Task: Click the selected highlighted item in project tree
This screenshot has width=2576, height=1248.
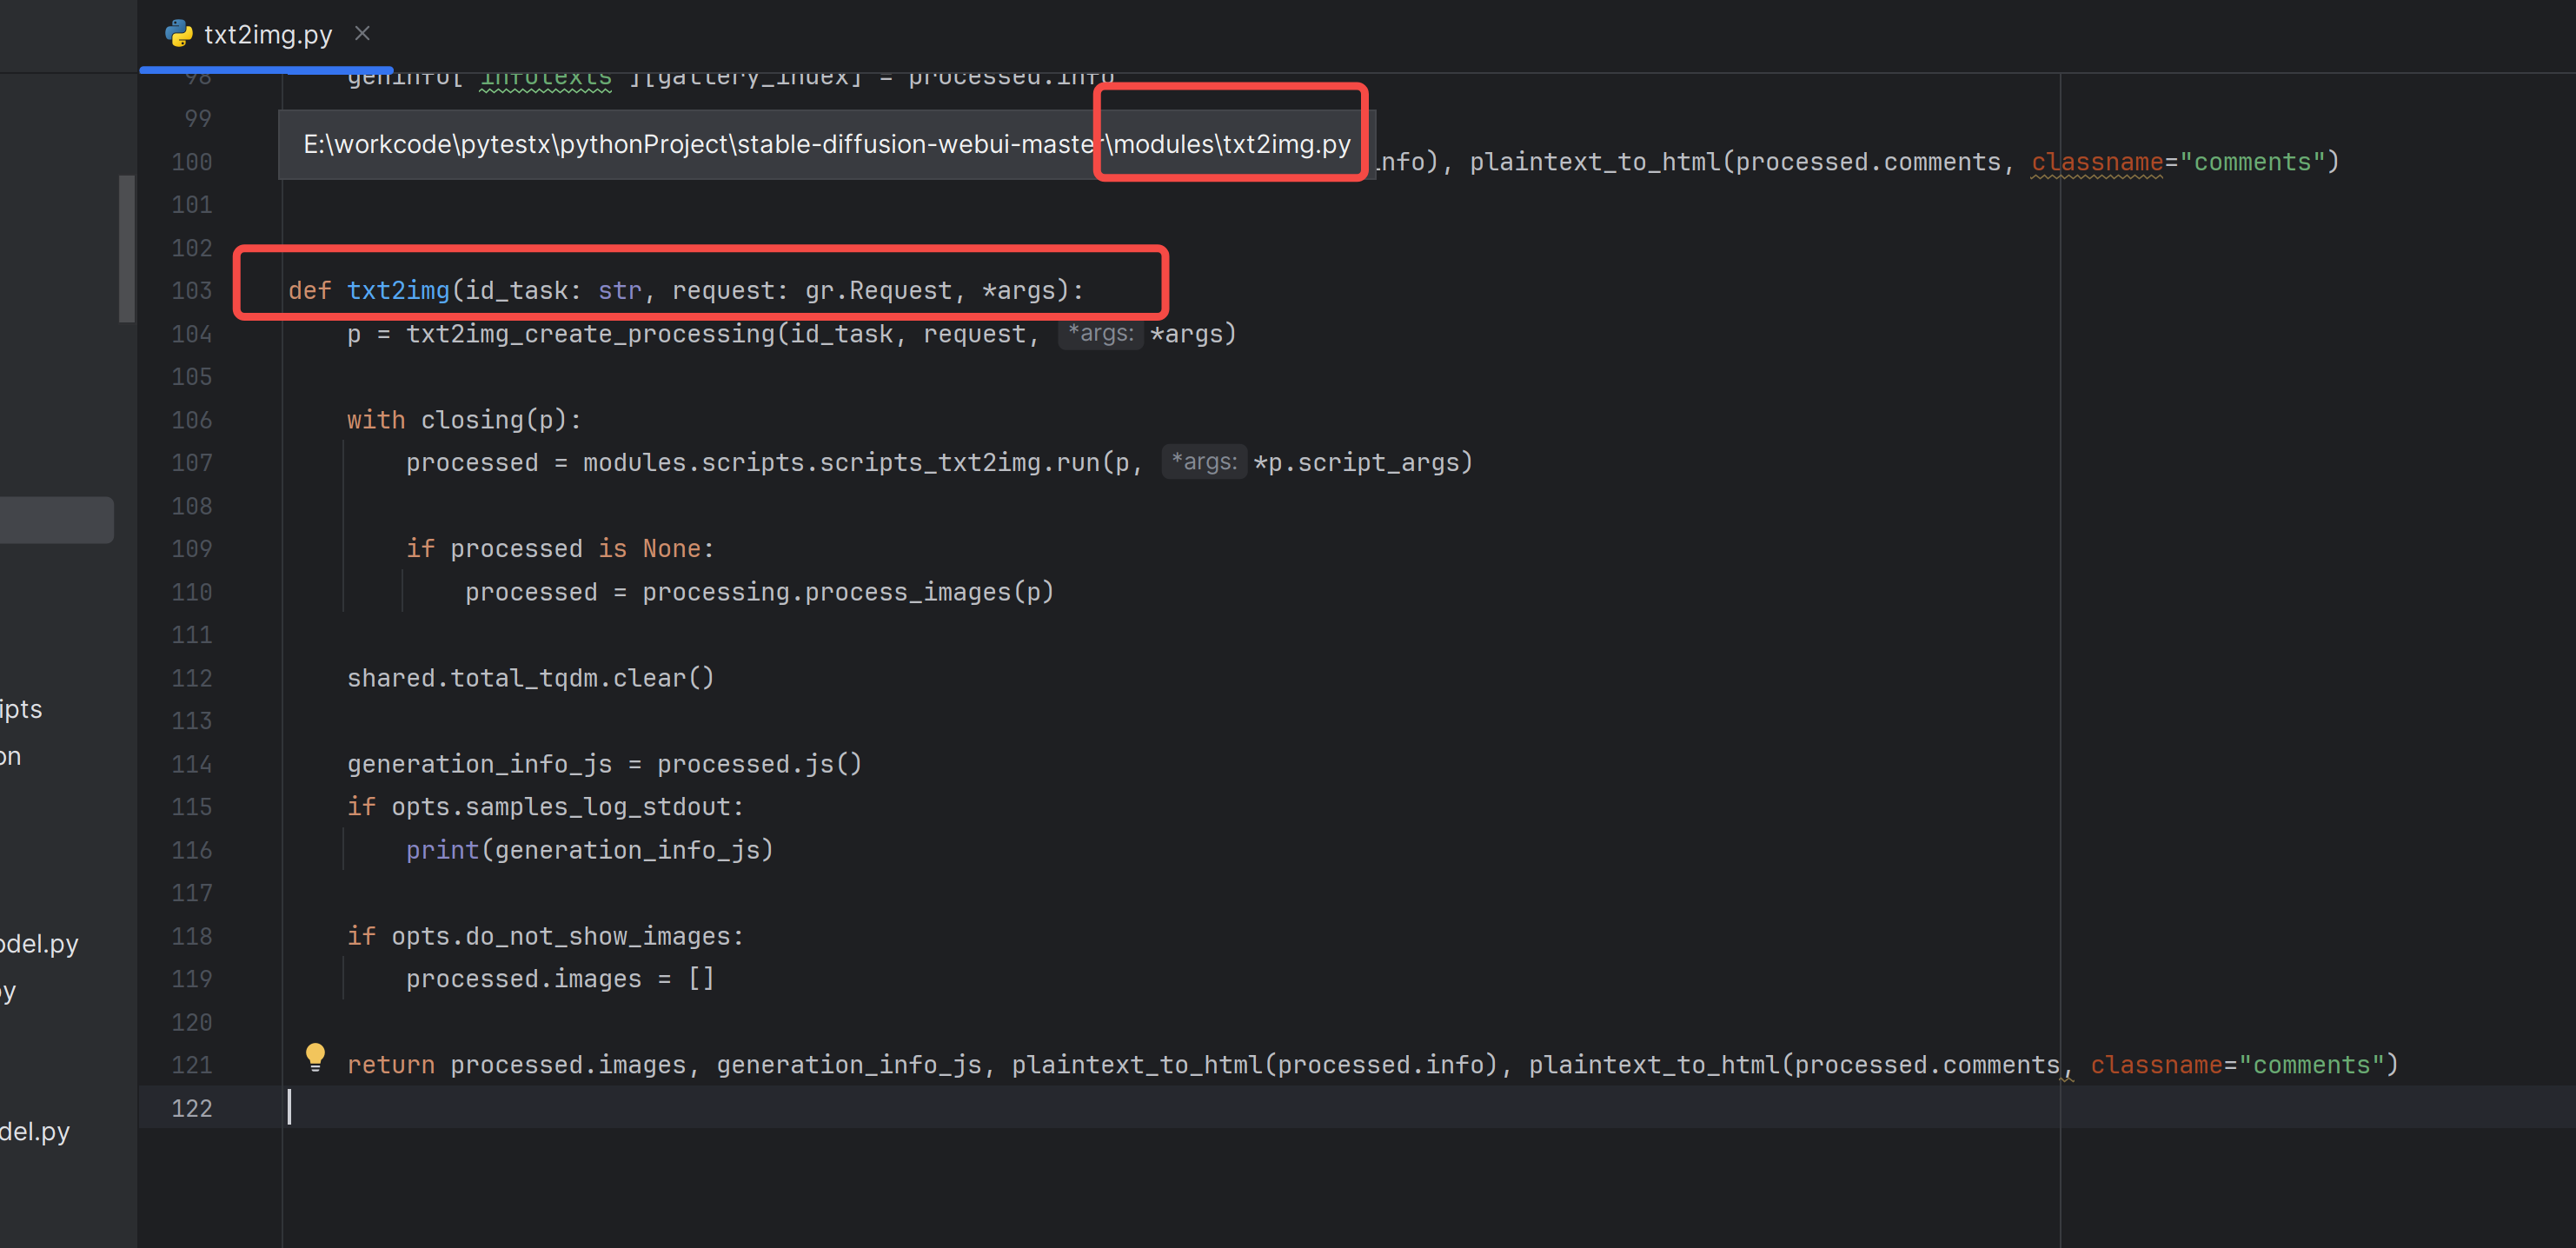Action: (57, 519)
